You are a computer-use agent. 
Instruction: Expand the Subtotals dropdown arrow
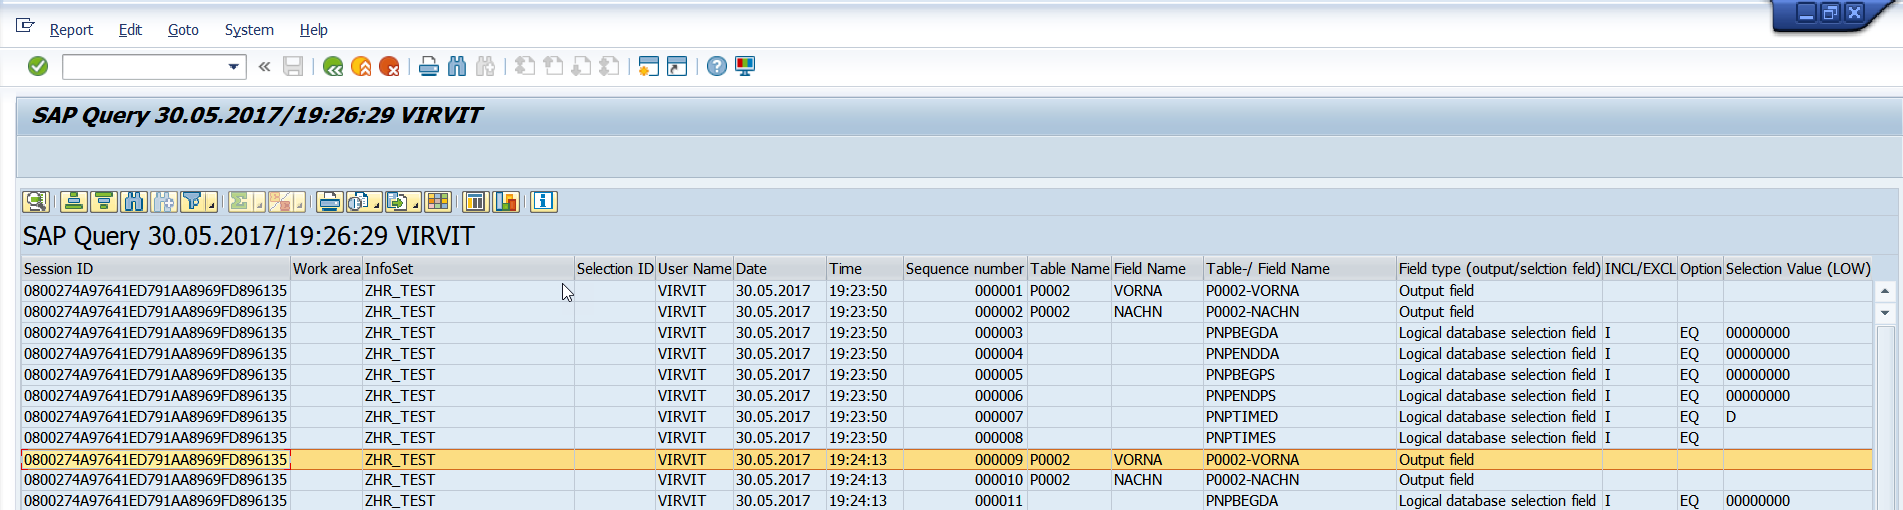(x=300, y=204)
